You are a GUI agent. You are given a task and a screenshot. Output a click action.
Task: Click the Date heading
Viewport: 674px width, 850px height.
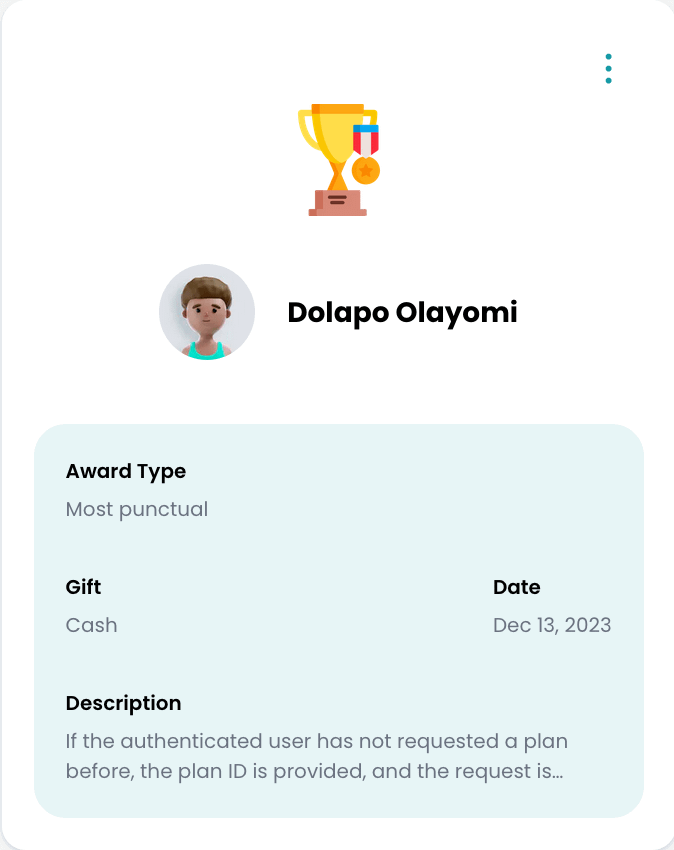pos(517,587)
